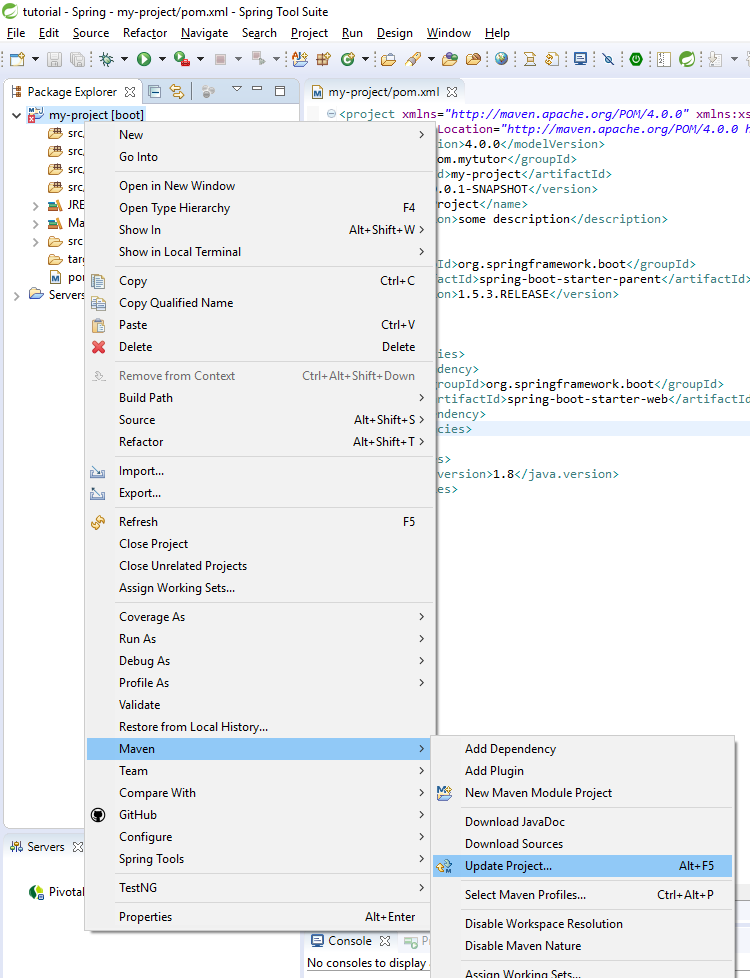Viewport: 750px width, 978px height.
Task: Open the external tools dropdown arrow
Action: 200,59
